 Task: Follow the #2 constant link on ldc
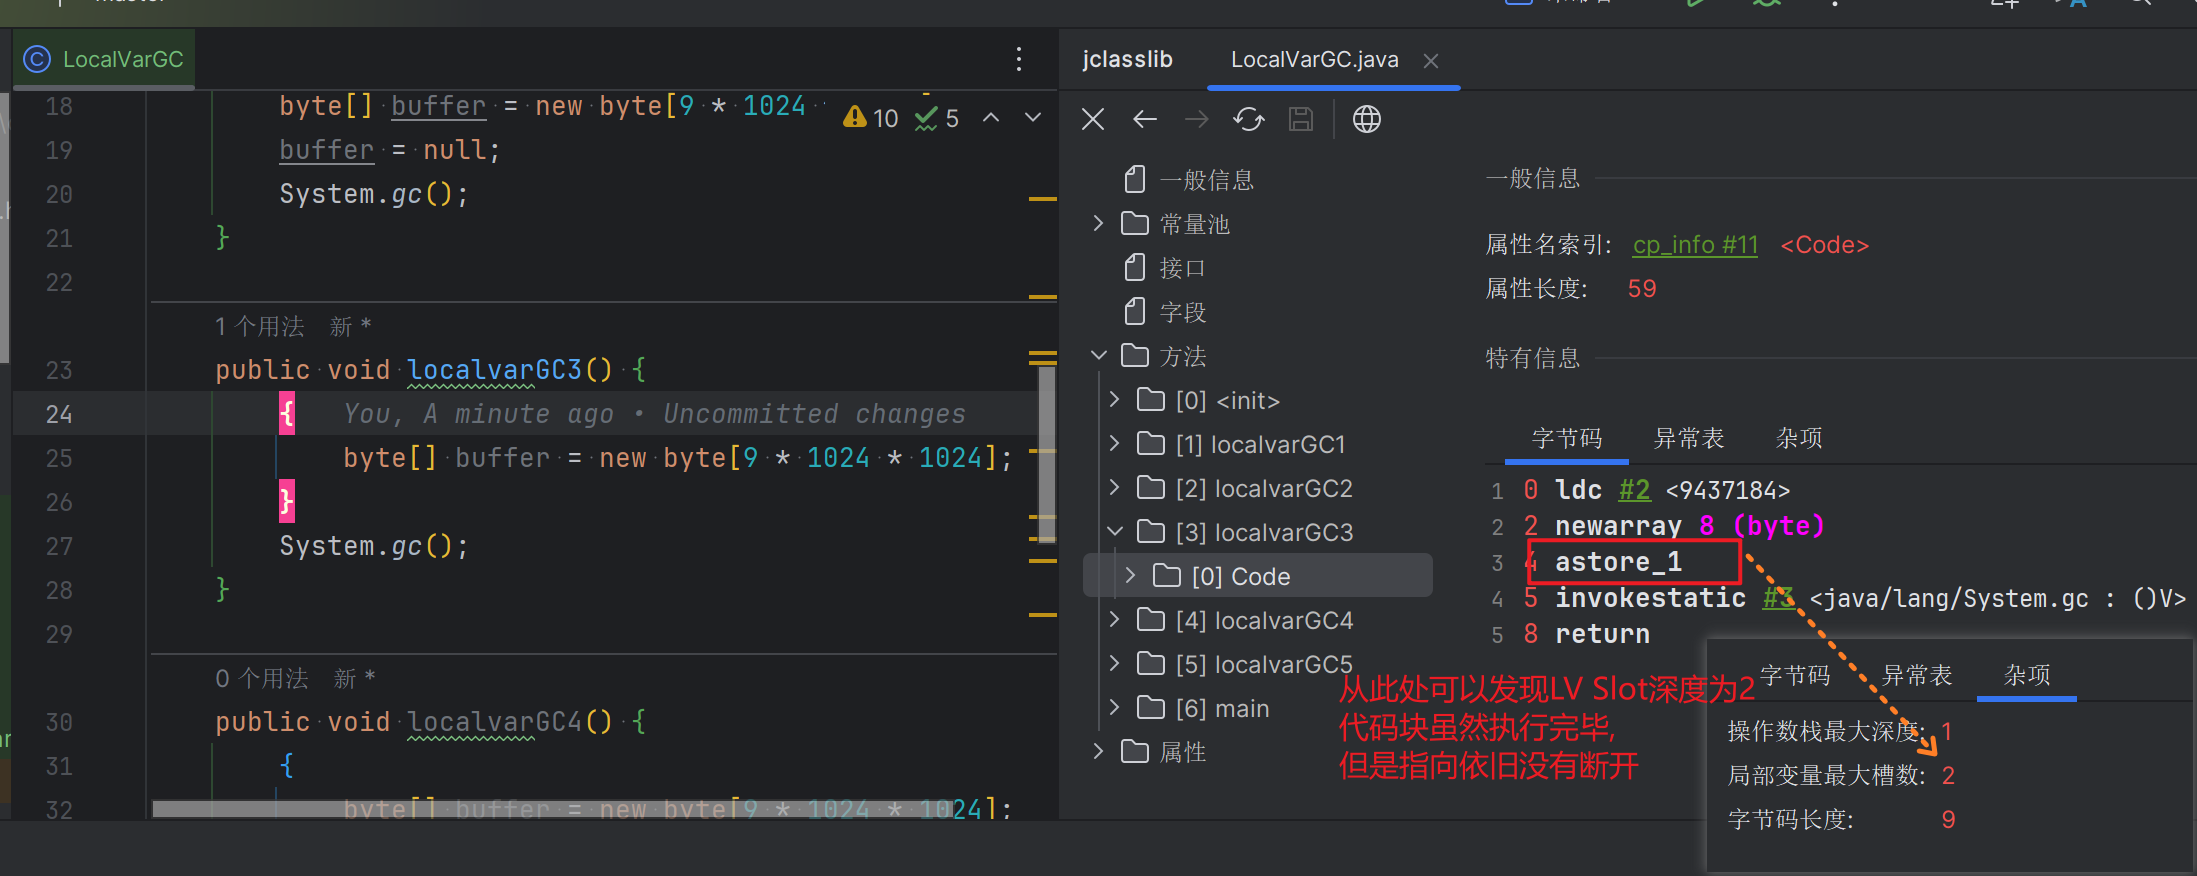1635,490
